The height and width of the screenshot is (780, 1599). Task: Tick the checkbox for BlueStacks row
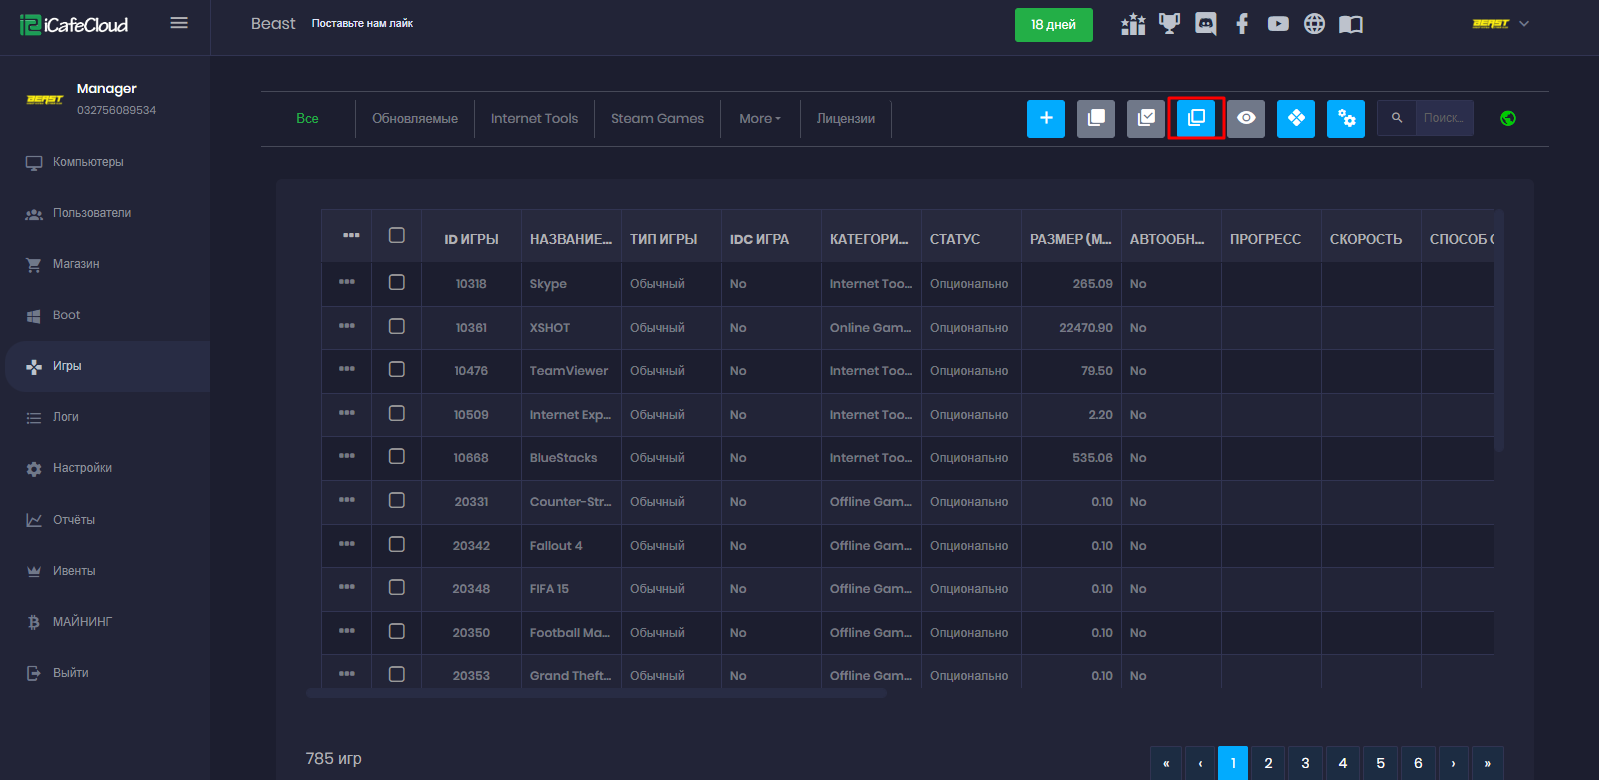(397, 456)
